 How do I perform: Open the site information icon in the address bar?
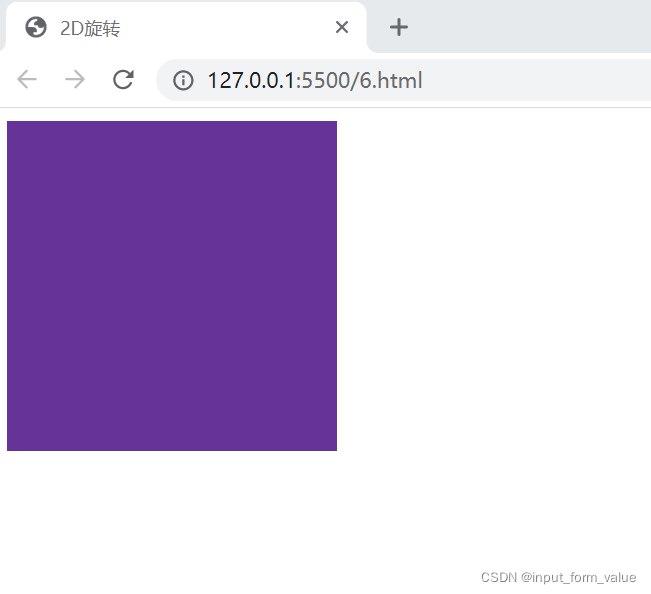click(x=183, y=80)
